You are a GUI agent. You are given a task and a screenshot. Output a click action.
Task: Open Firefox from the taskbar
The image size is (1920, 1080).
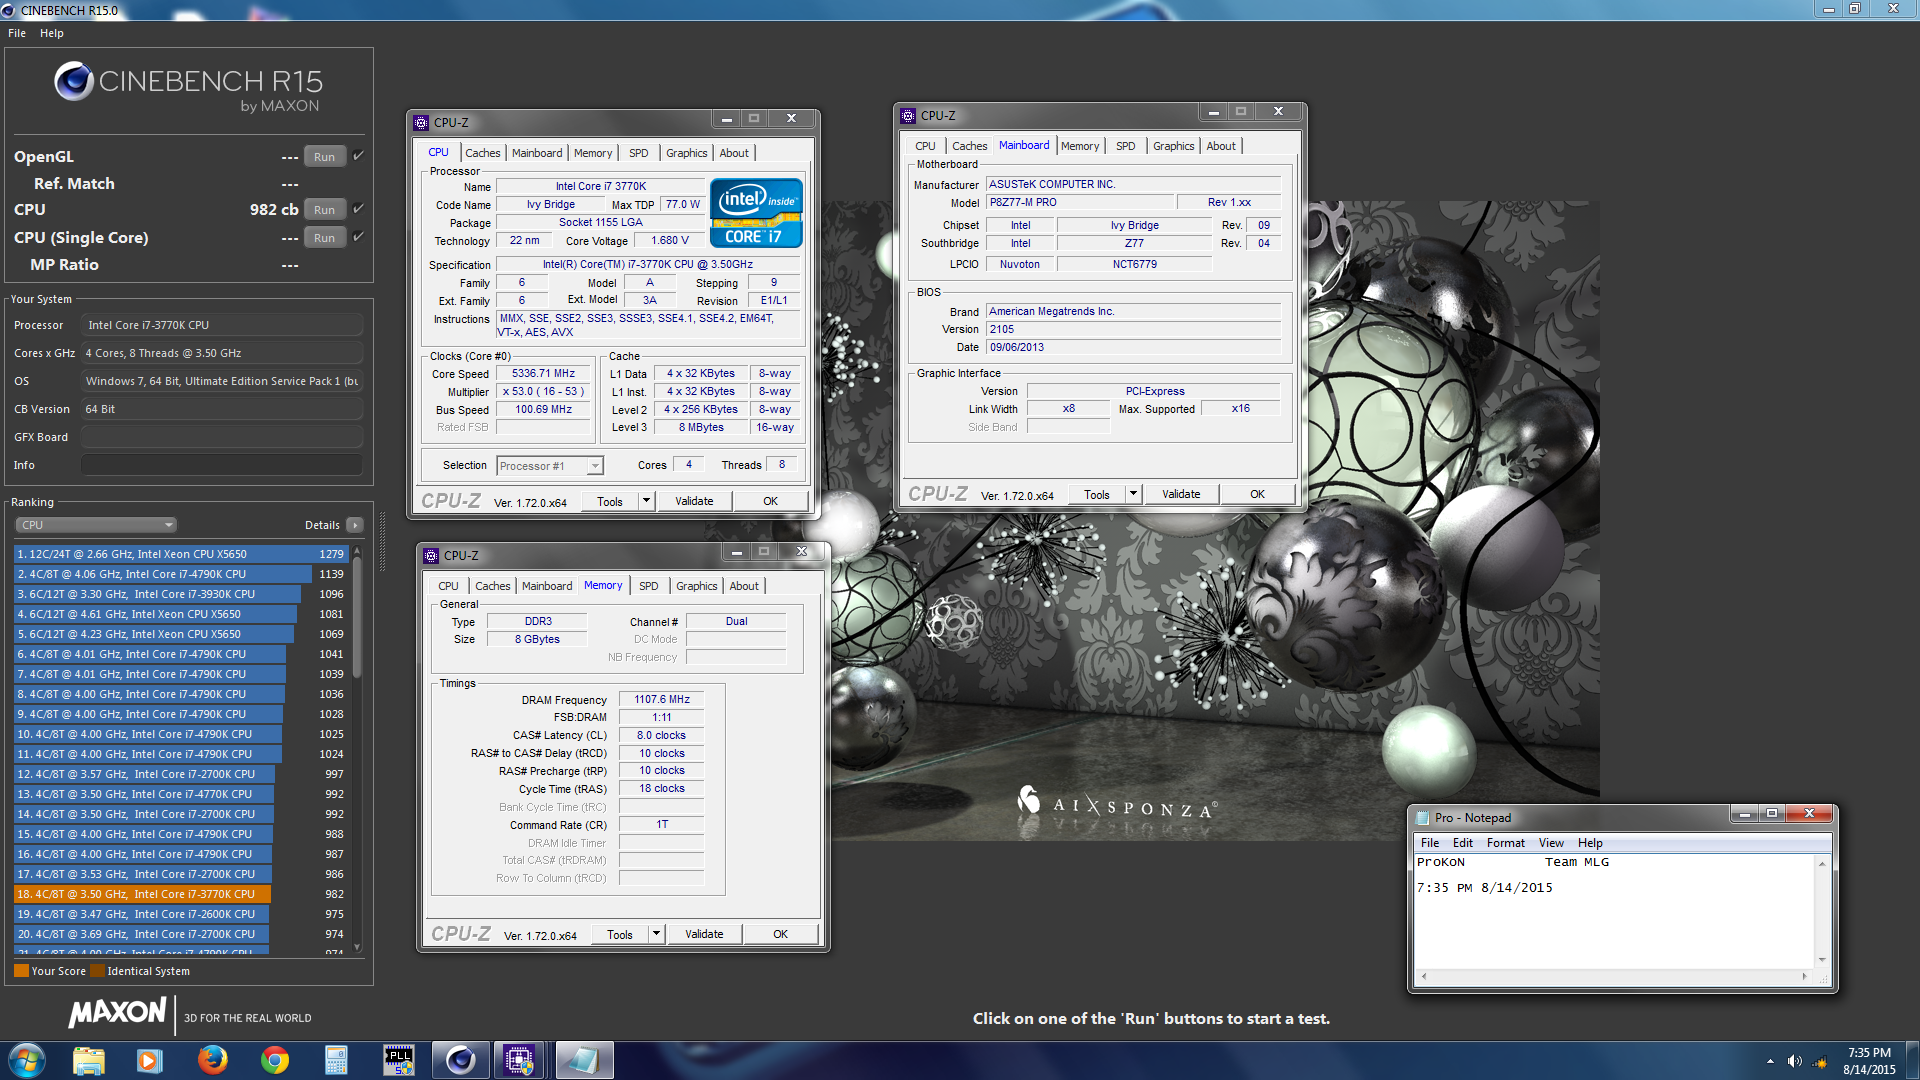(x=212, y=1060)
